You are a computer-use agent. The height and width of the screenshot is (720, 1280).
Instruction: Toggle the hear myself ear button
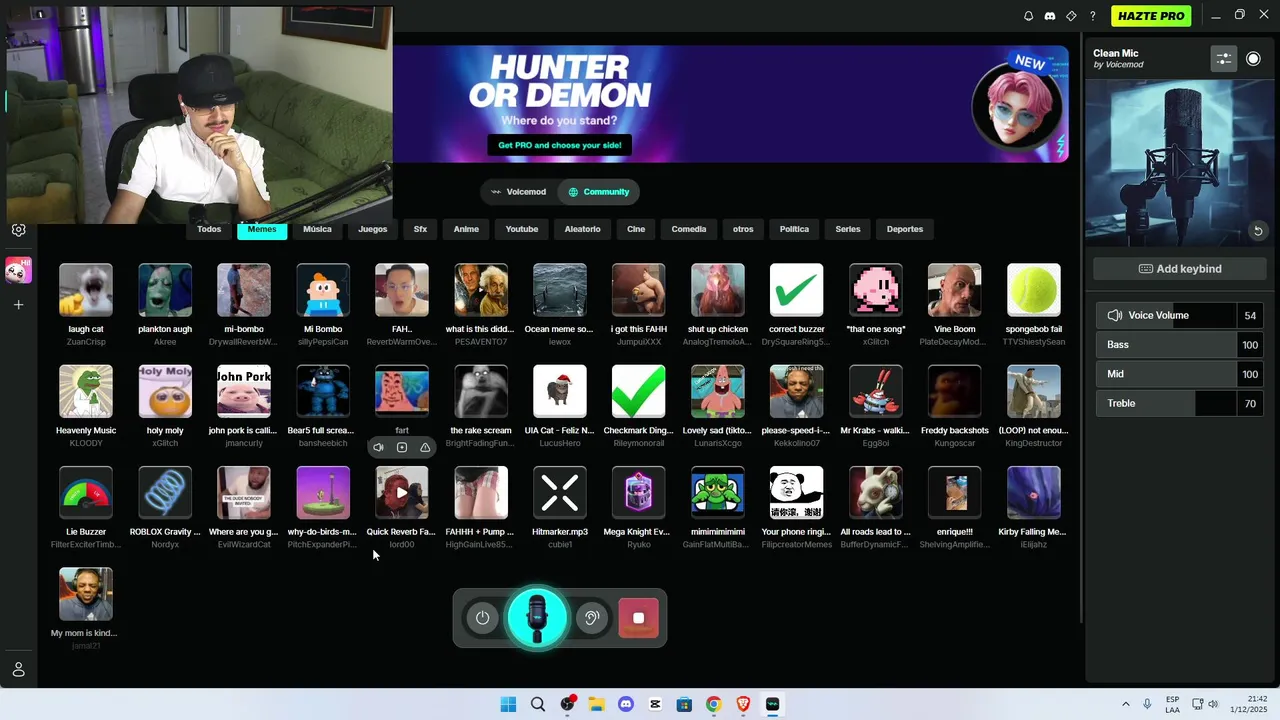click(591, 618)
